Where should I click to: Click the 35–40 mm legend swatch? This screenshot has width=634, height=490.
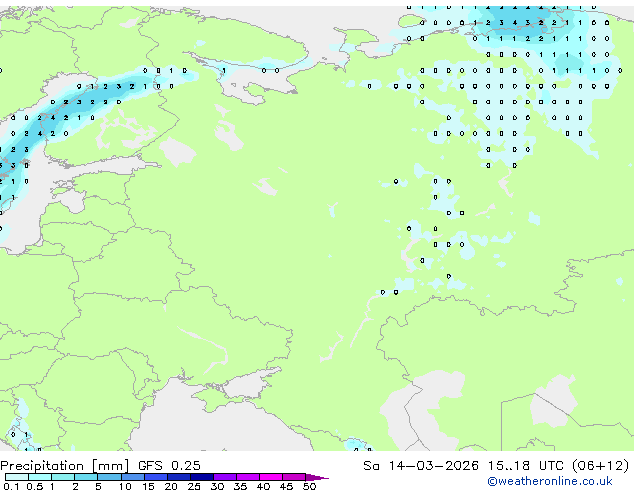coord(247,477)
